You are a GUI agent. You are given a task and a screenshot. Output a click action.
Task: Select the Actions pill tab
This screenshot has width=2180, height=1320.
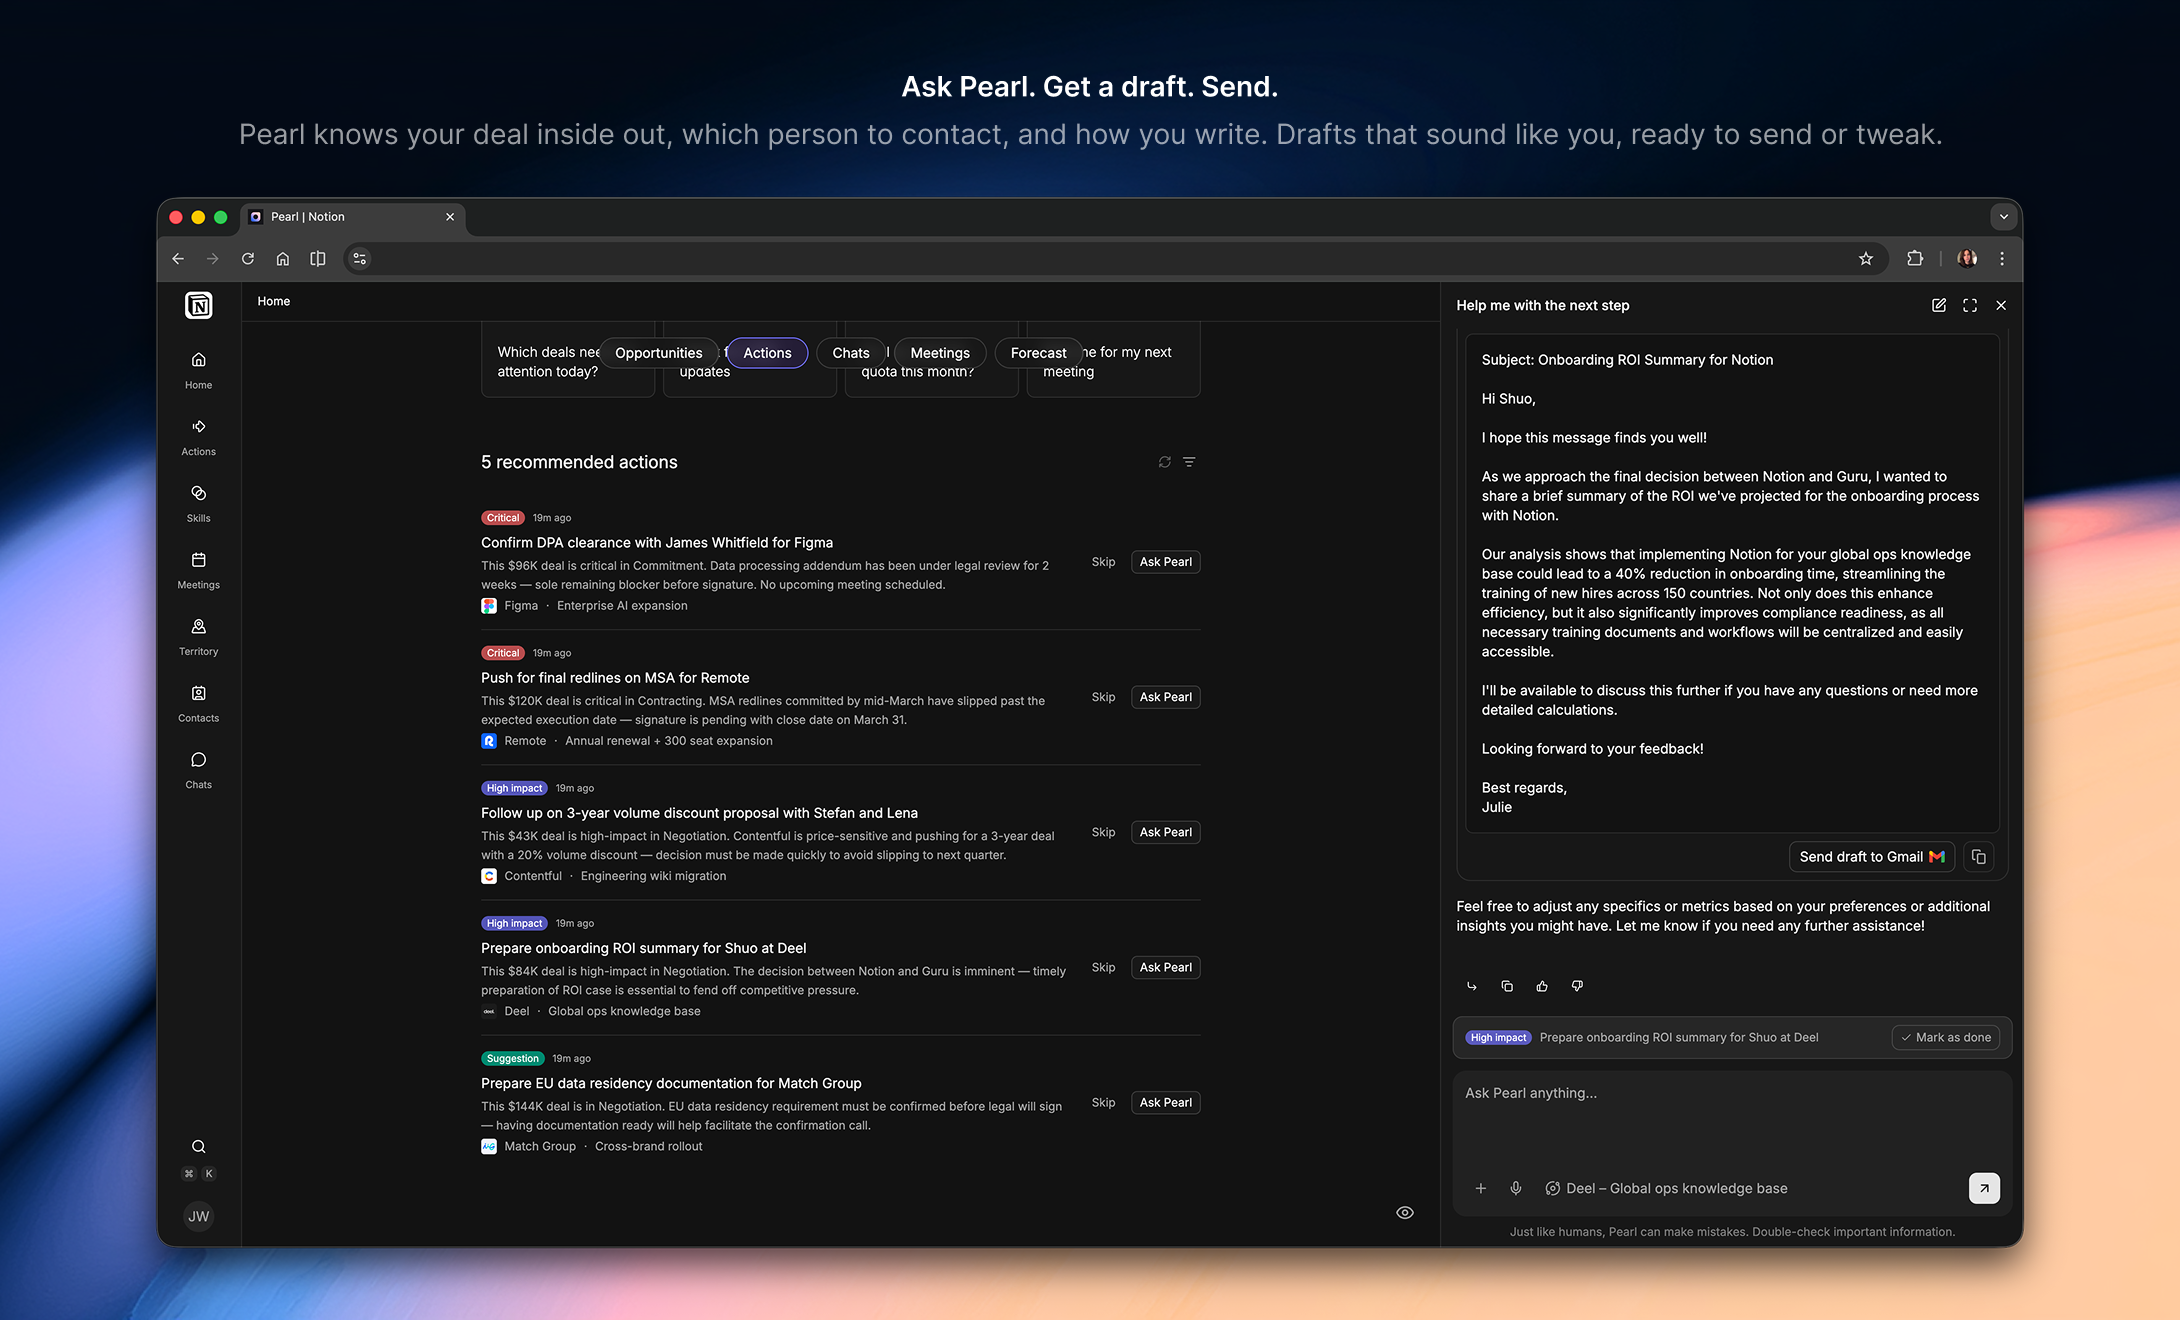[767, 353]
